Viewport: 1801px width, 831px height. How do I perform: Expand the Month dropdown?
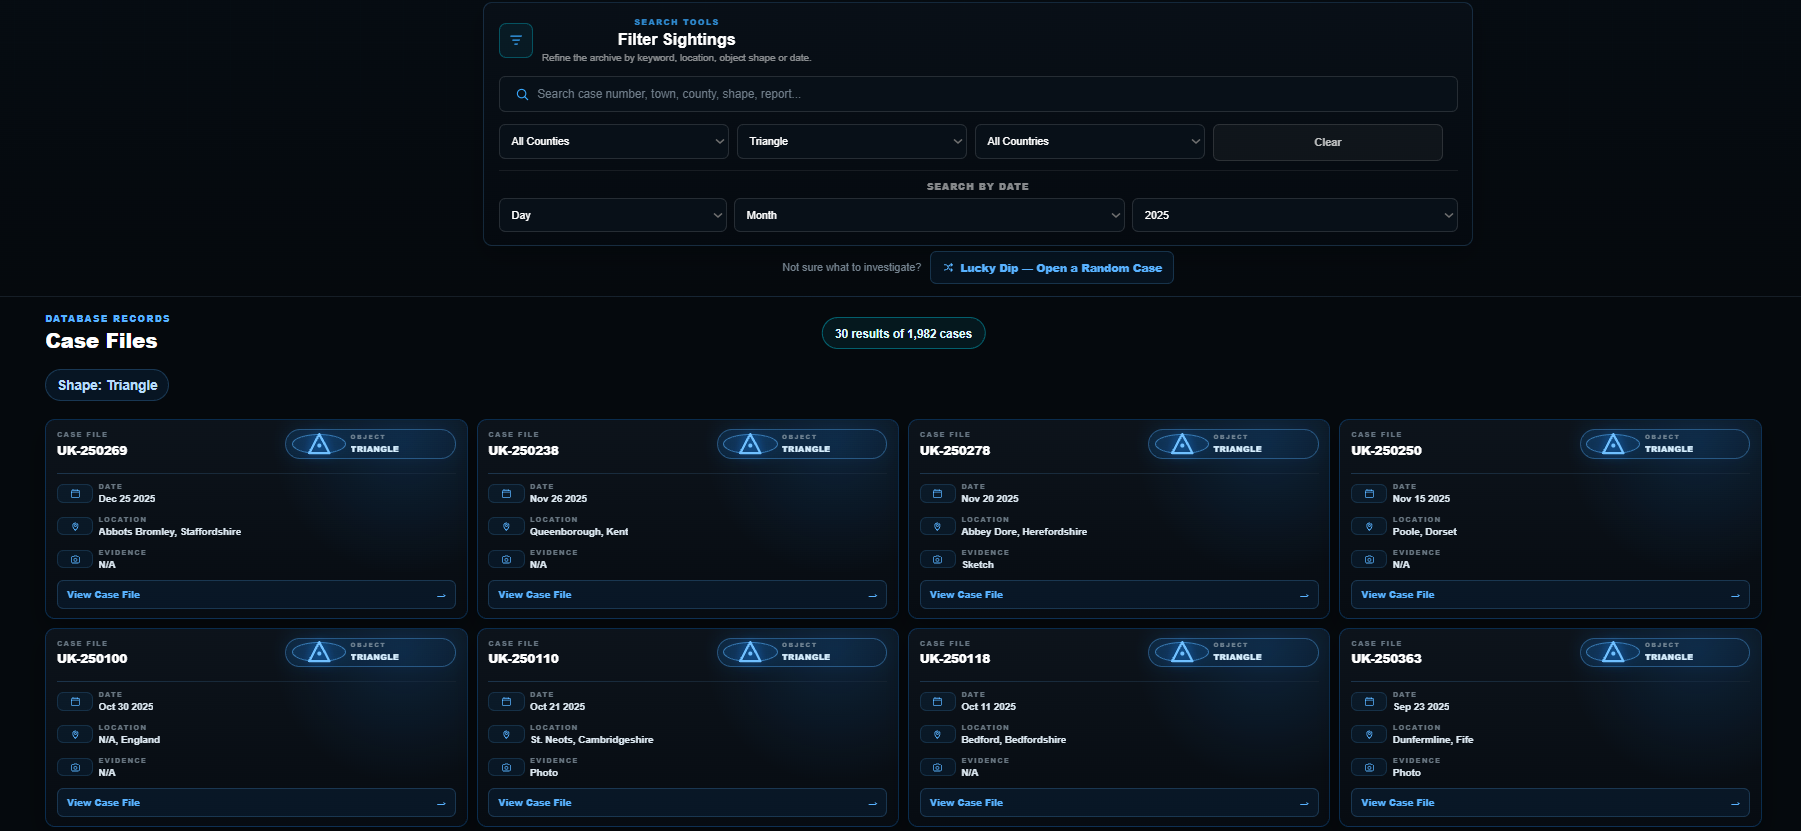coord(930,215)
